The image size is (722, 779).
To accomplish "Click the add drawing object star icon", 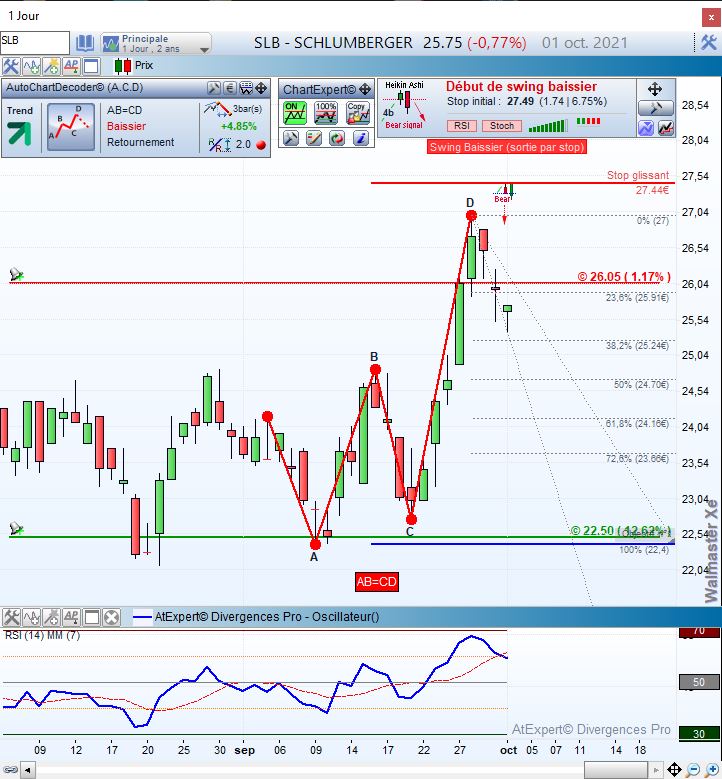I will (x=51, y=66).
